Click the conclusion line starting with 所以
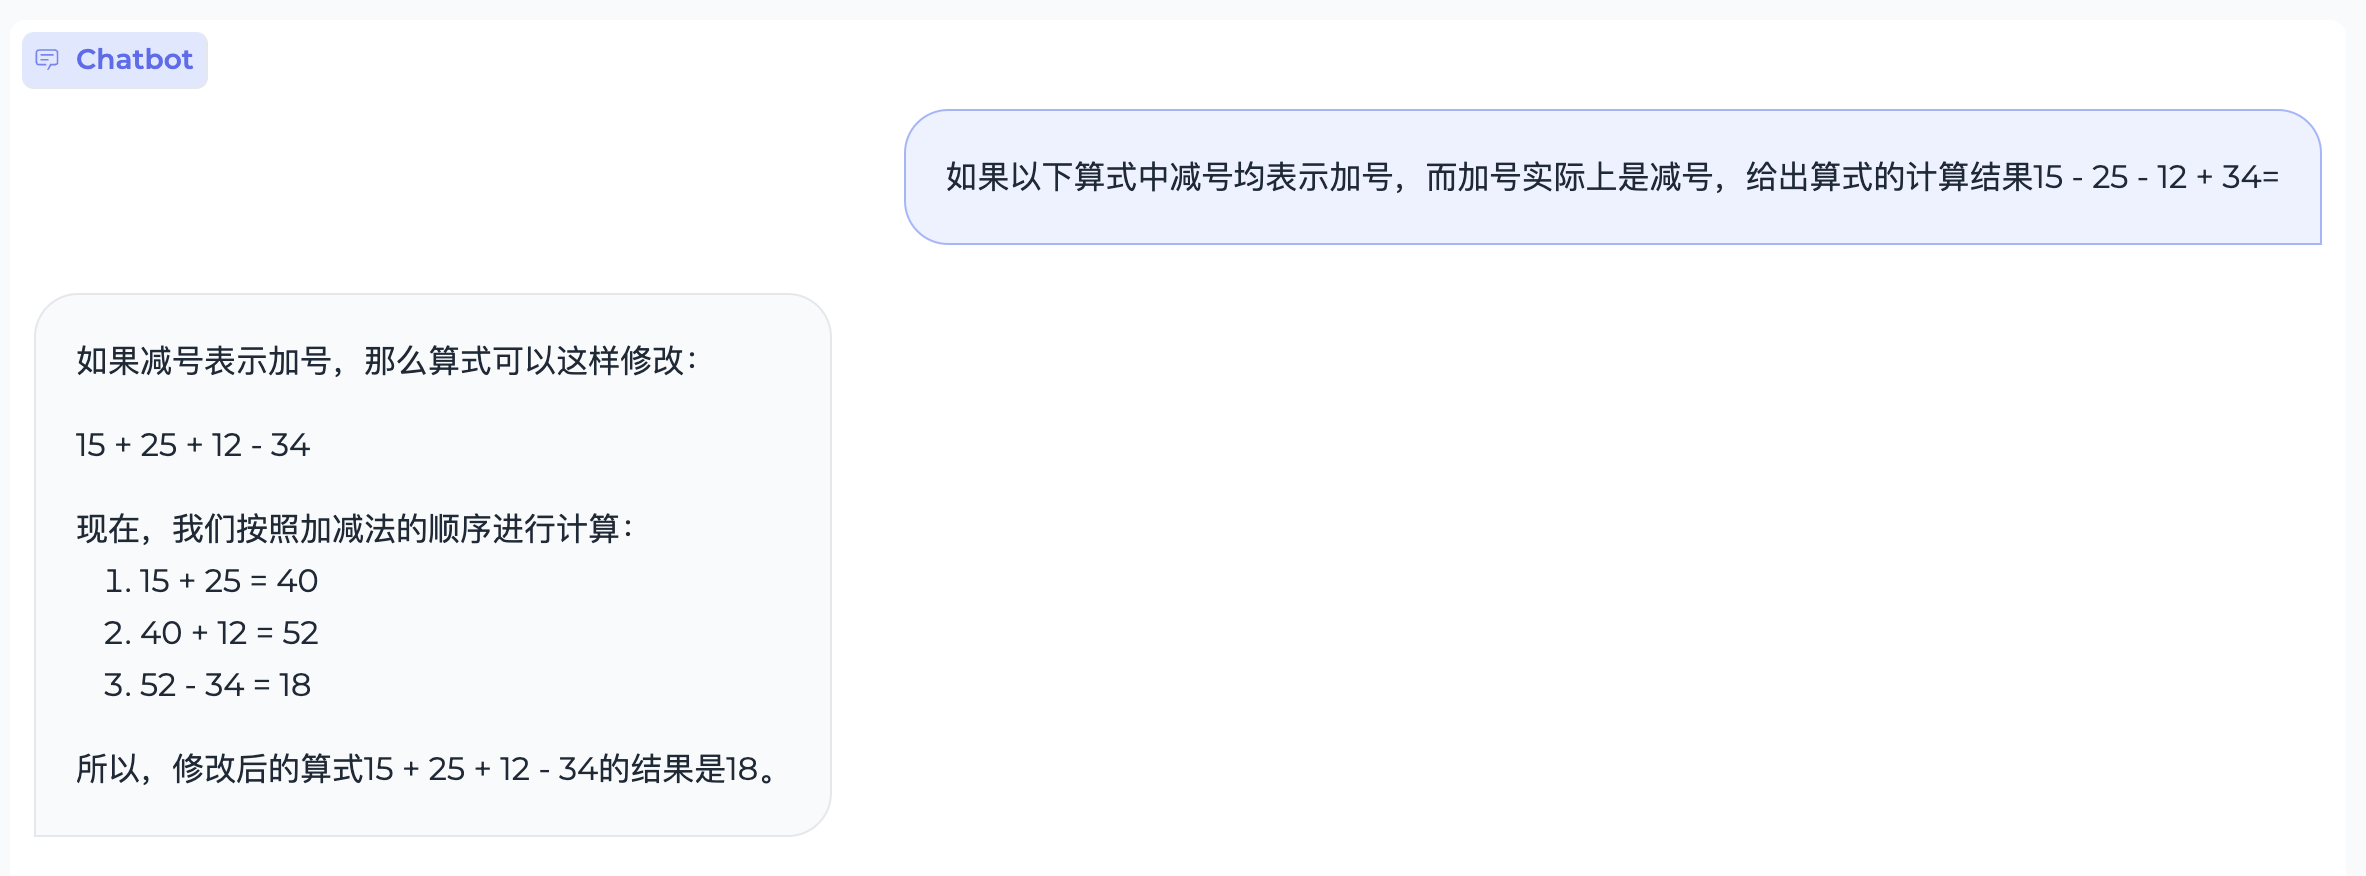Screen dimensions: 2366x876 [426, 769]
